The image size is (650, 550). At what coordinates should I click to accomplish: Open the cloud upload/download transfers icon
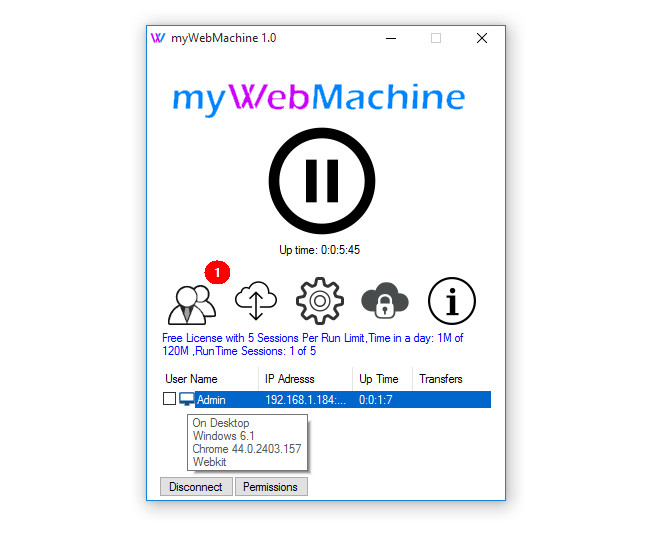point(256,300)
